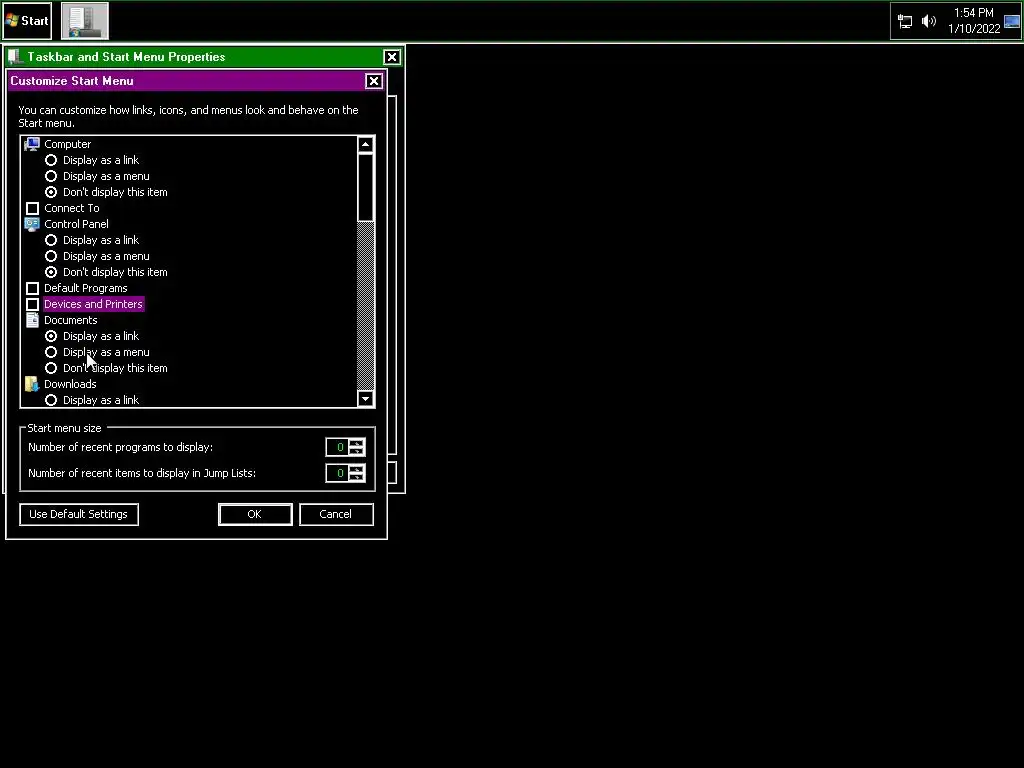1024x768 pixels.
Task: Confirm with the OK button
Action: [255, 514]
